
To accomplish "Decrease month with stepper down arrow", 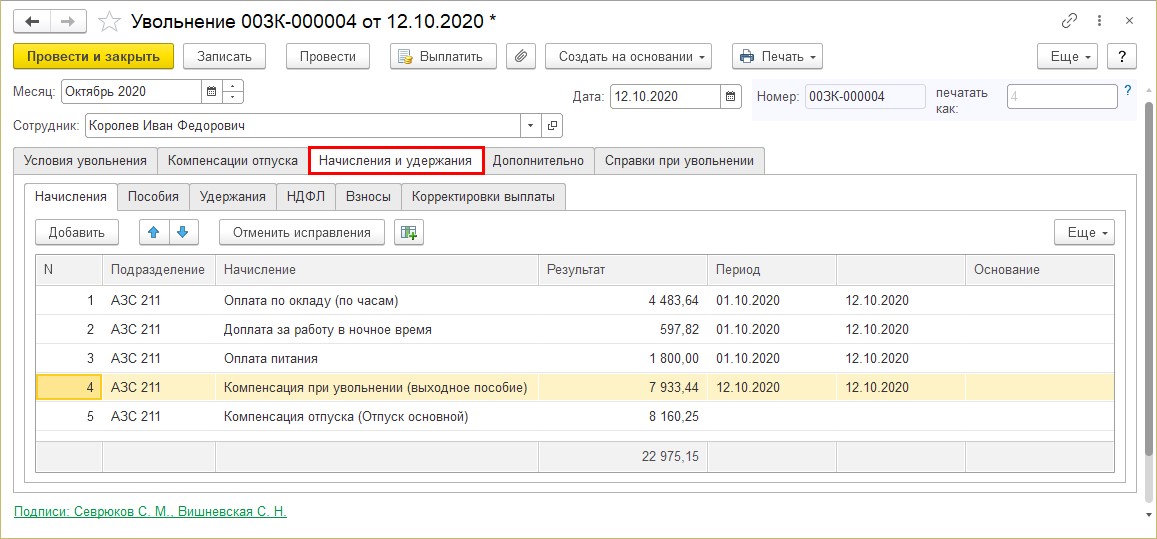I will click(x=232, y=97).
